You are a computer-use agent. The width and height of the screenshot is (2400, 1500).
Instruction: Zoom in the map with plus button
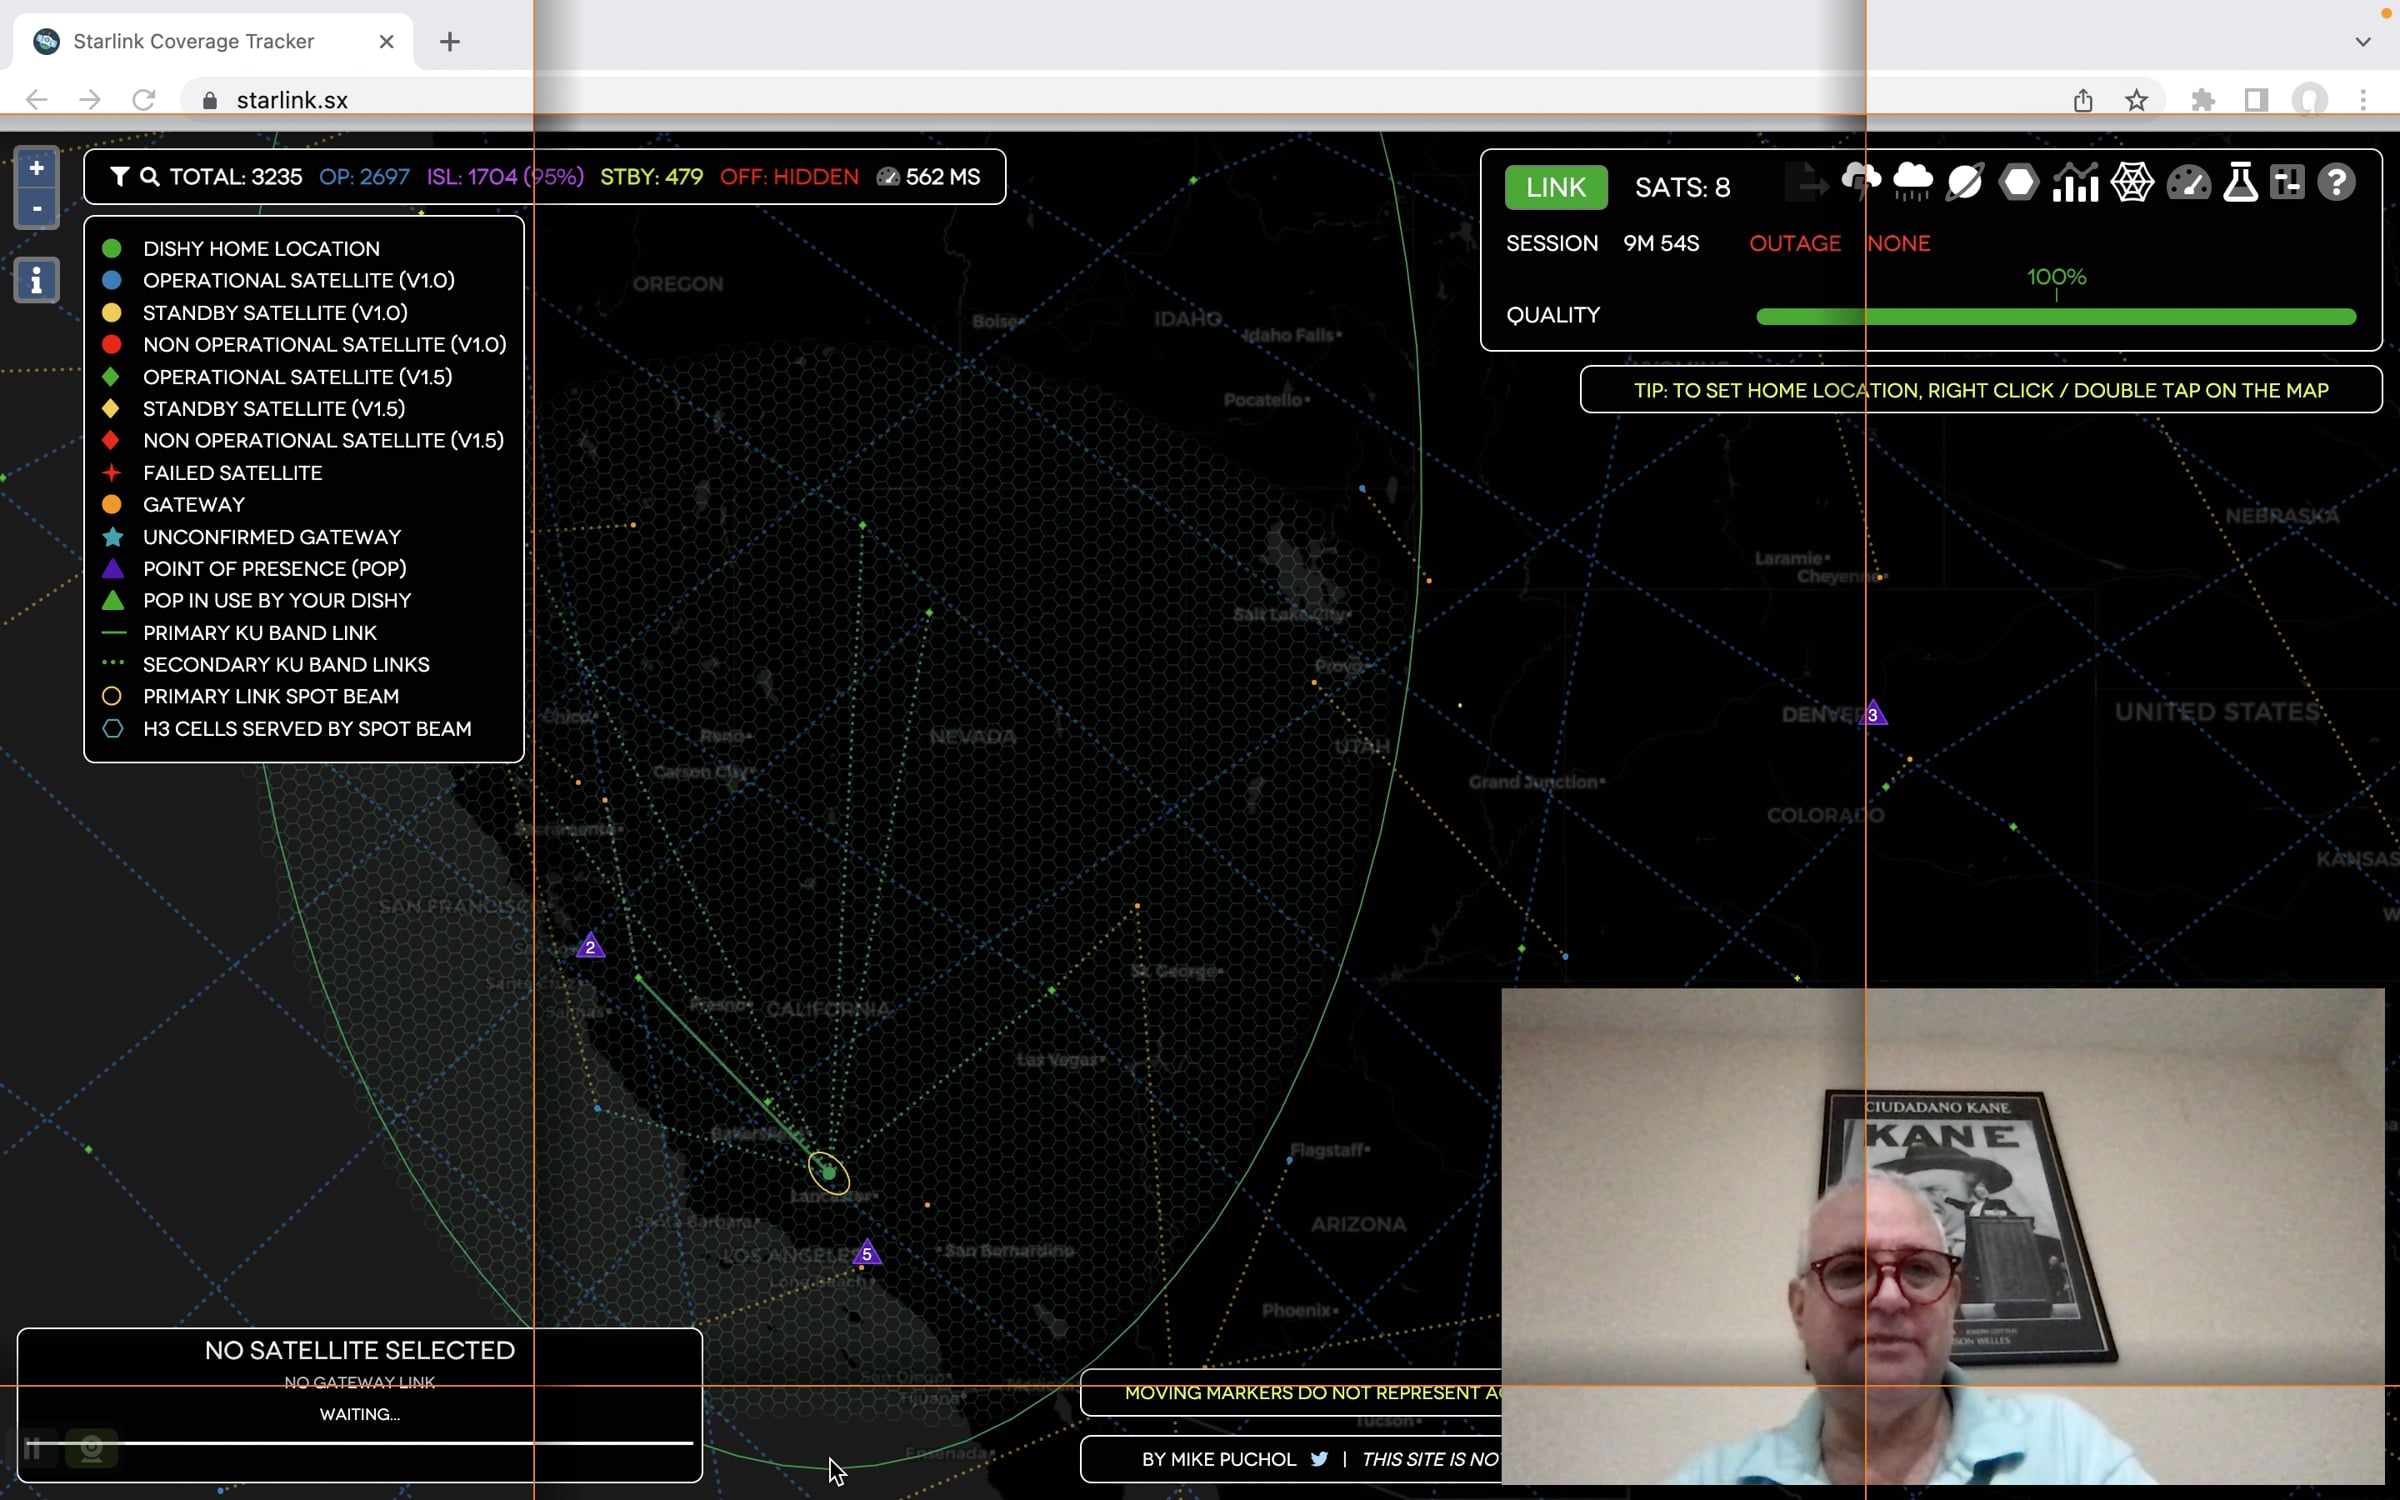click(36, 168)
